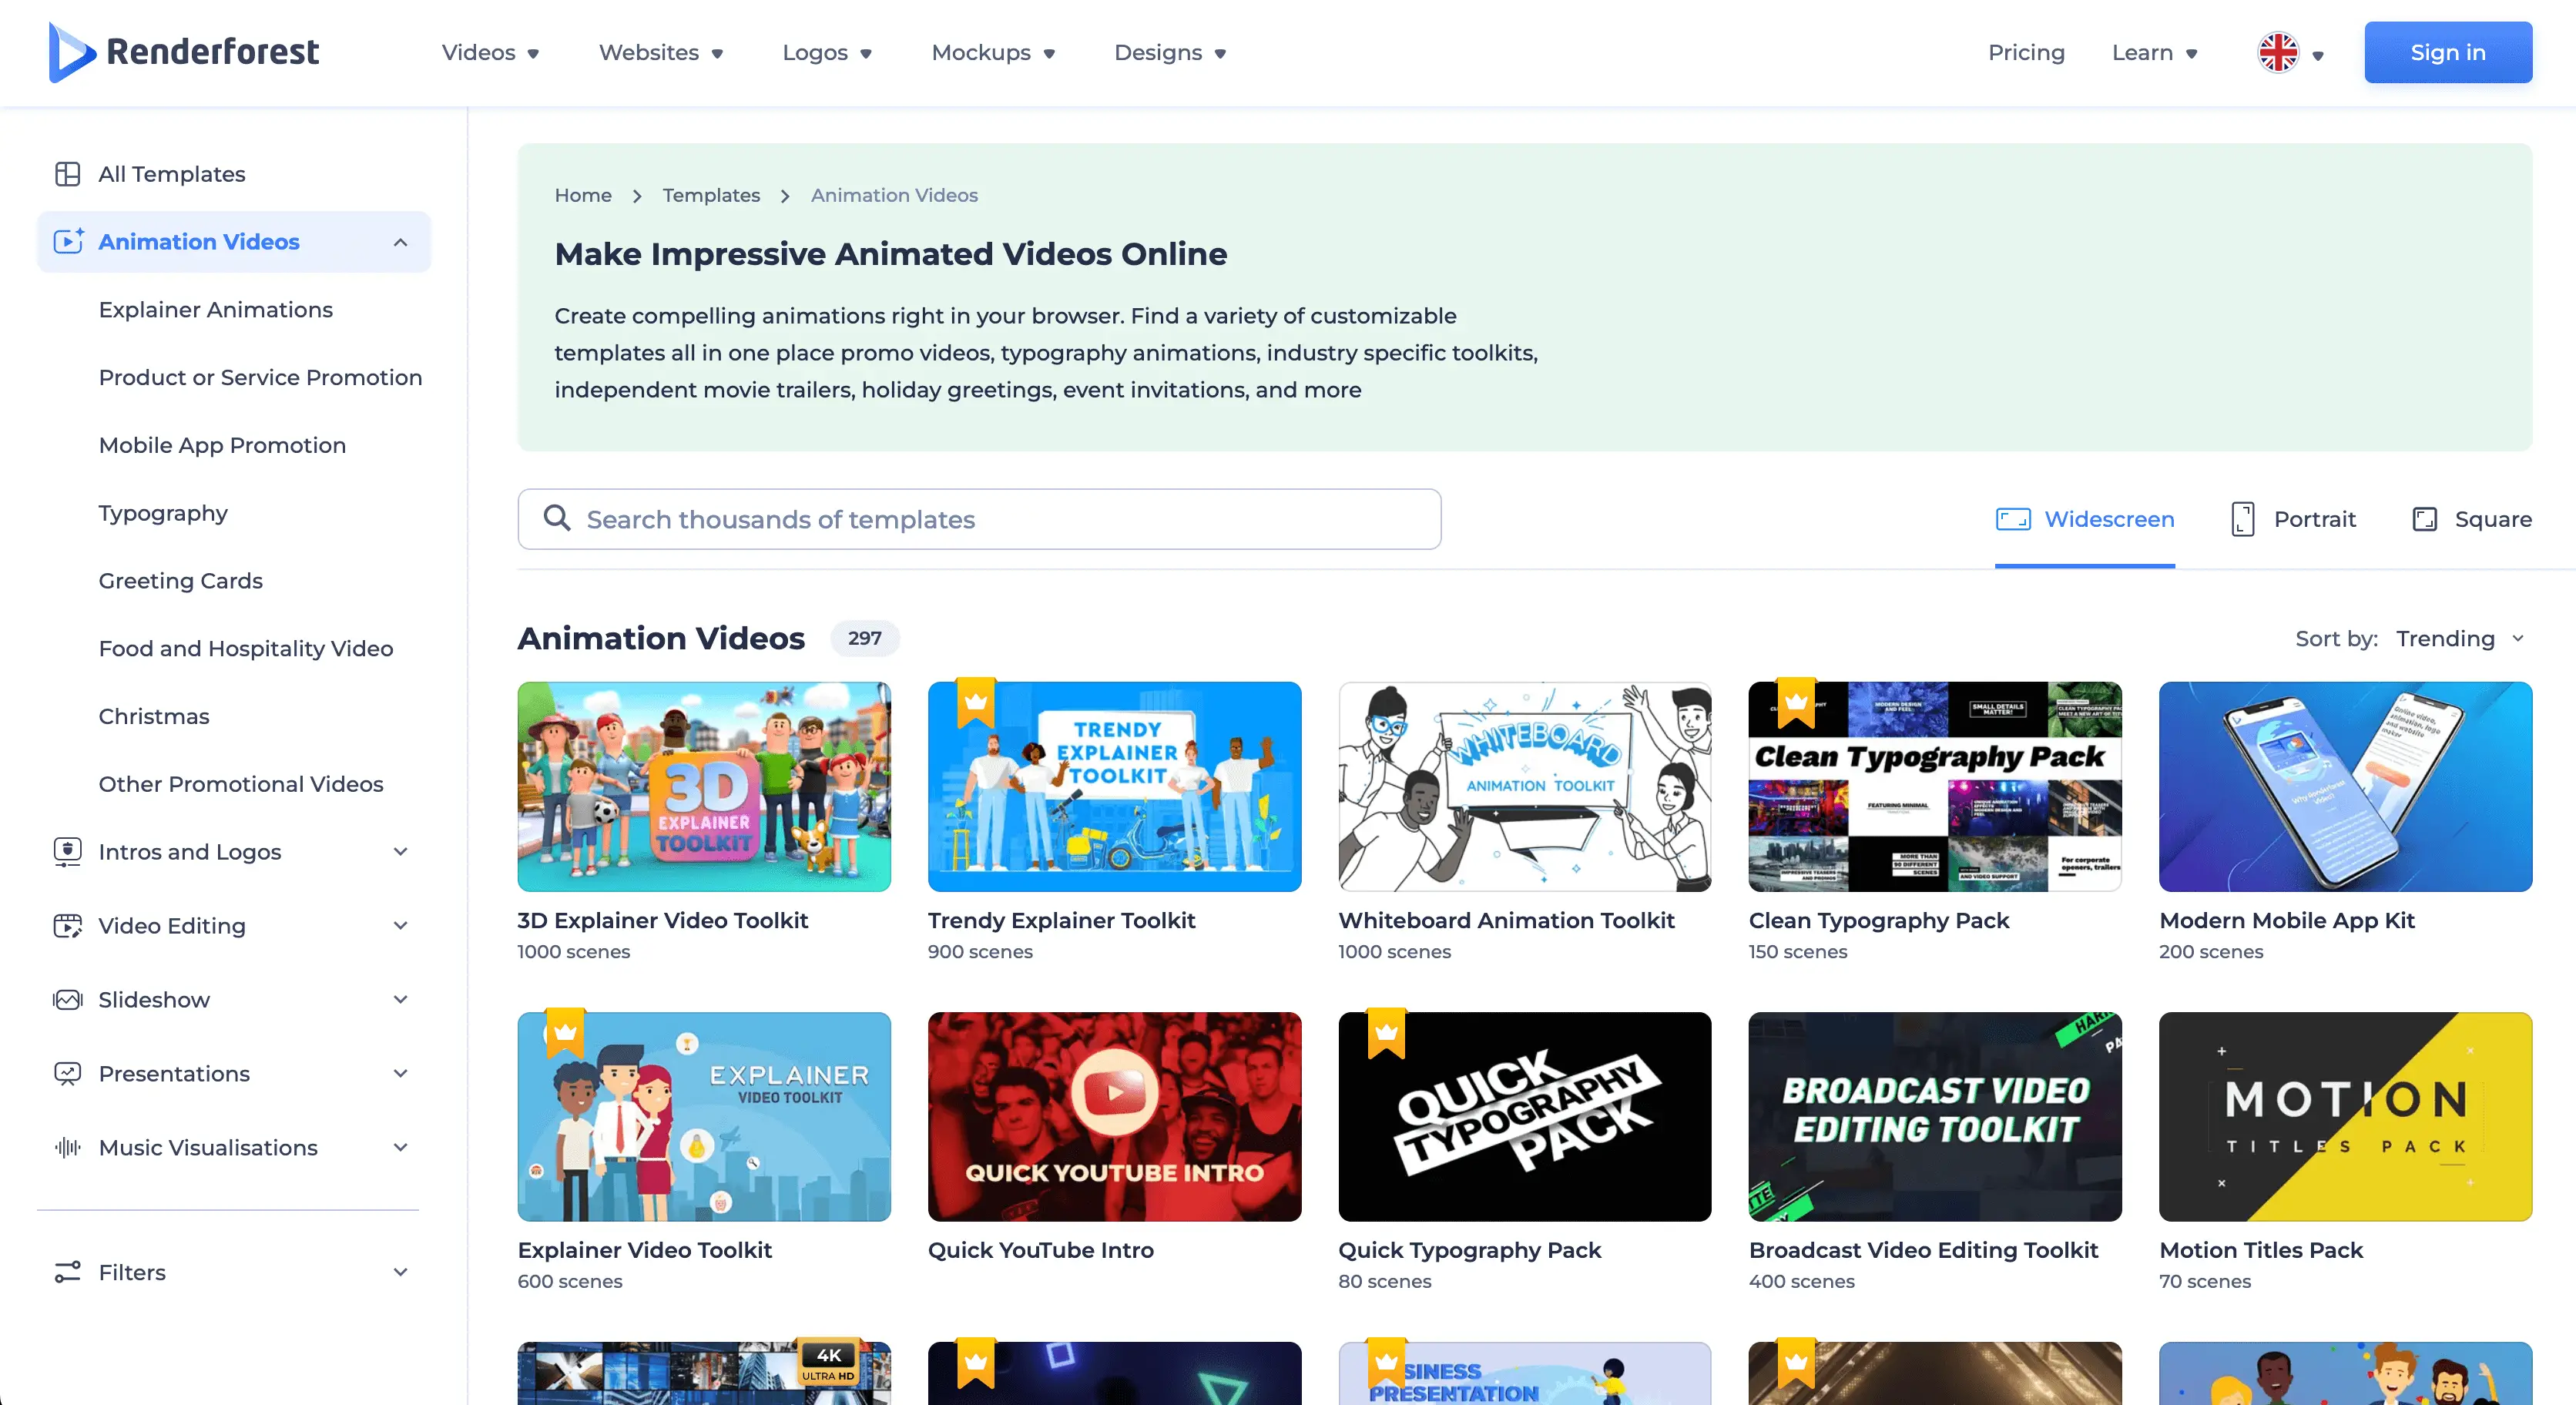
Task: Click the All Templates grid icon
Action: [67, 174]
